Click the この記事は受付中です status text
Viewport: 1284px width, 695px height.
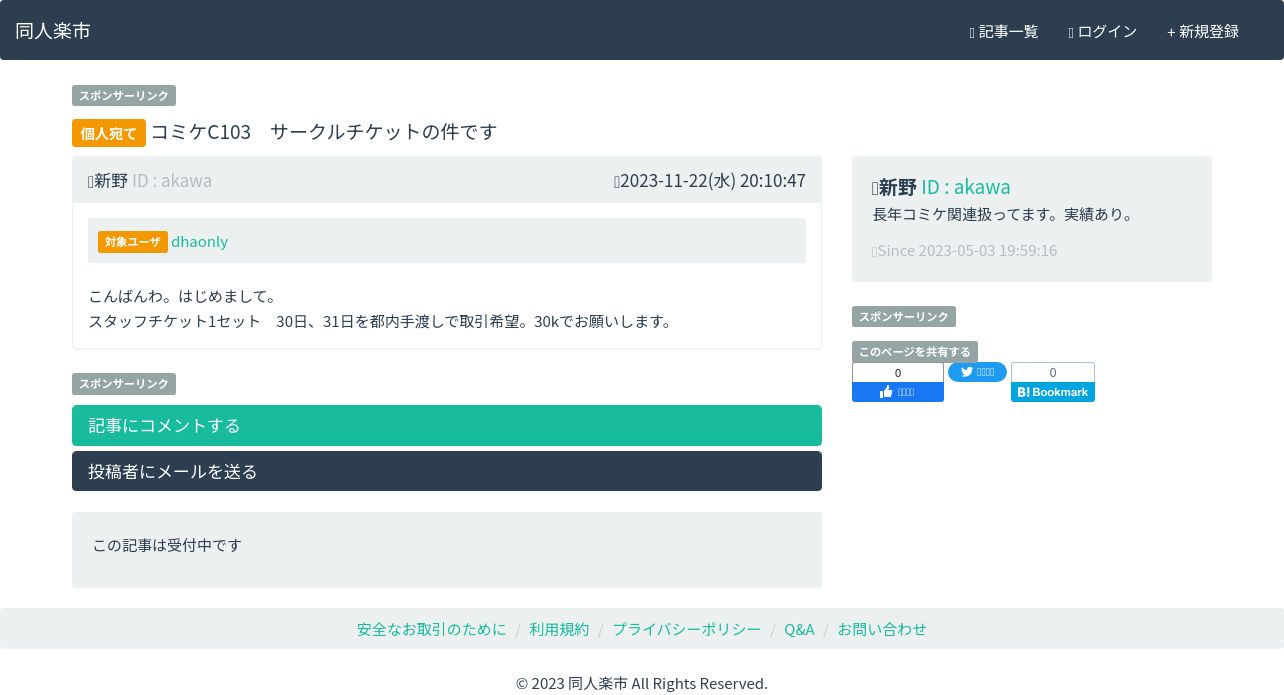167,545
